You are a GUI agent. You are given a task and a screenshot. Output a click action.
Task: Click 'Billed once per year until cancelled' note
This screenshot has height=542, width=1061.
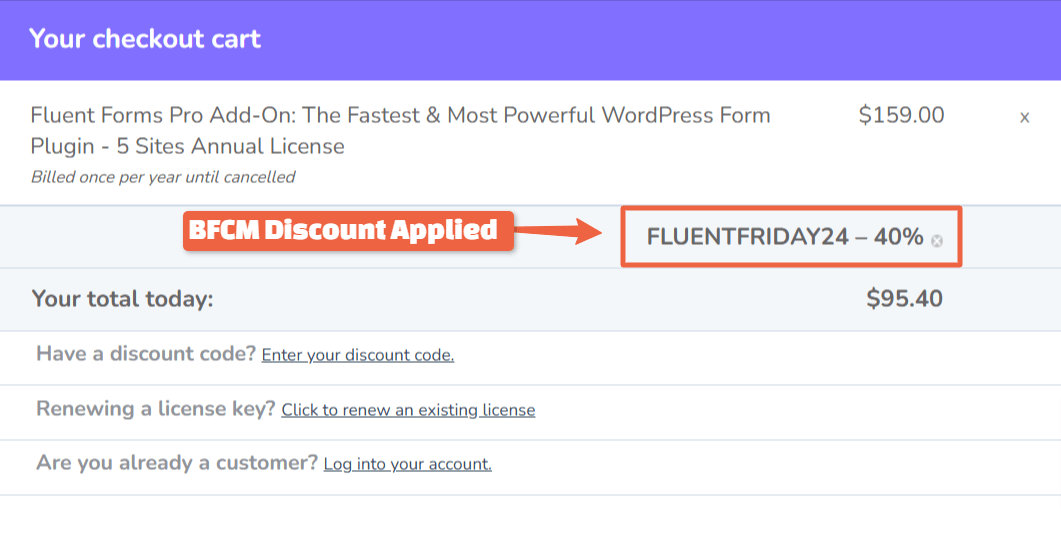point(163,177)
